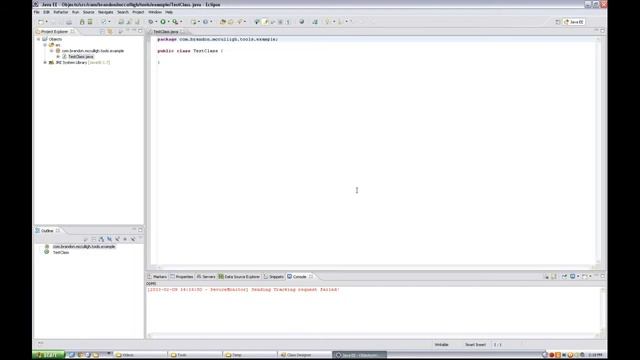Switch to the Servers tab
640x360 pixels.
click(206, 277)
